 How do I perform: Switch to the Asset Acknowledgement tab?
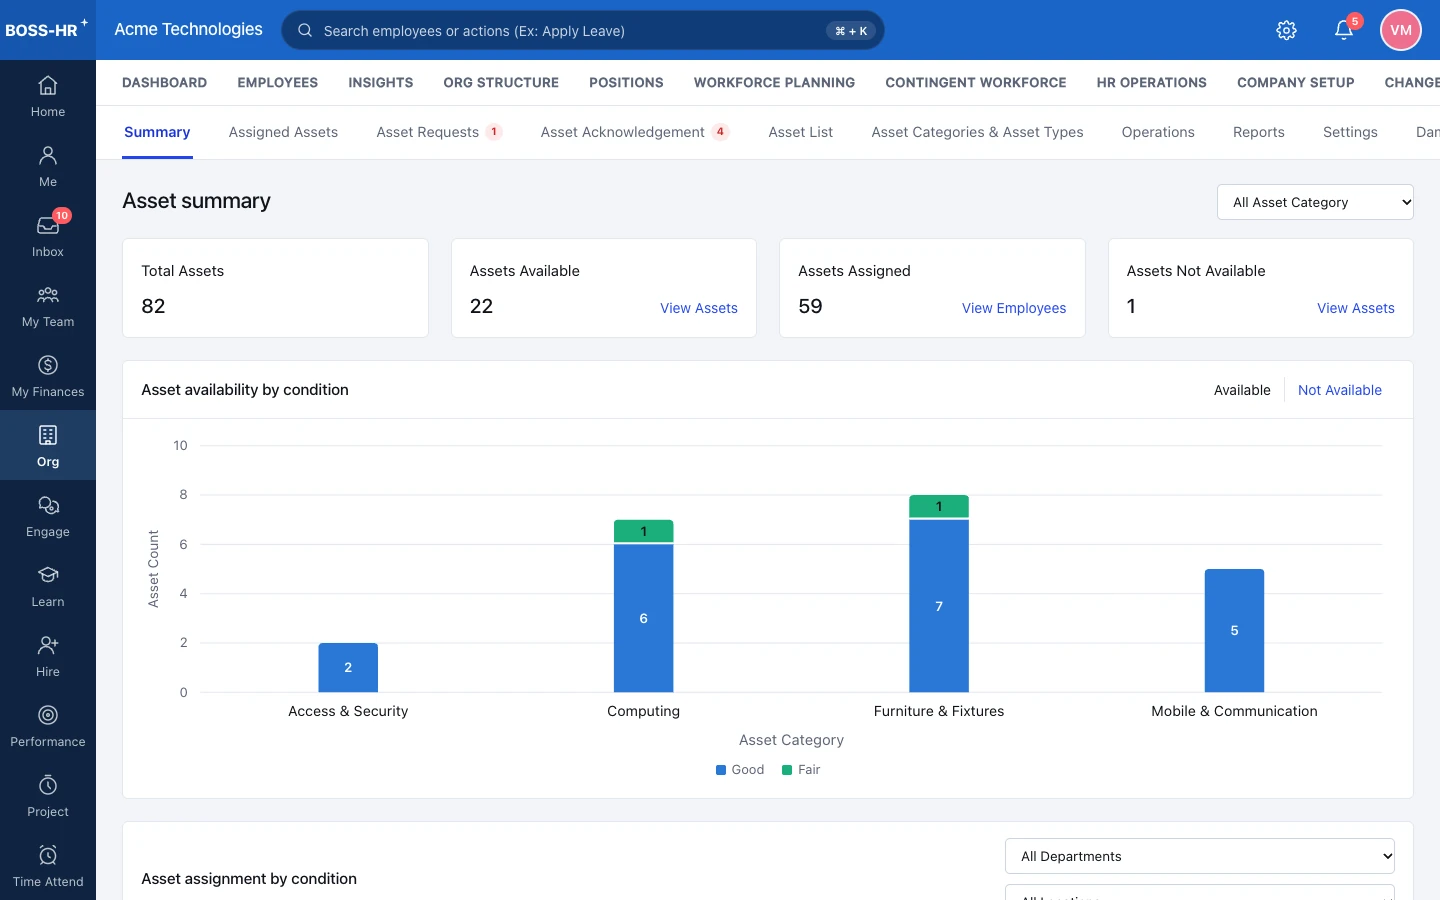tap(635, 132)
